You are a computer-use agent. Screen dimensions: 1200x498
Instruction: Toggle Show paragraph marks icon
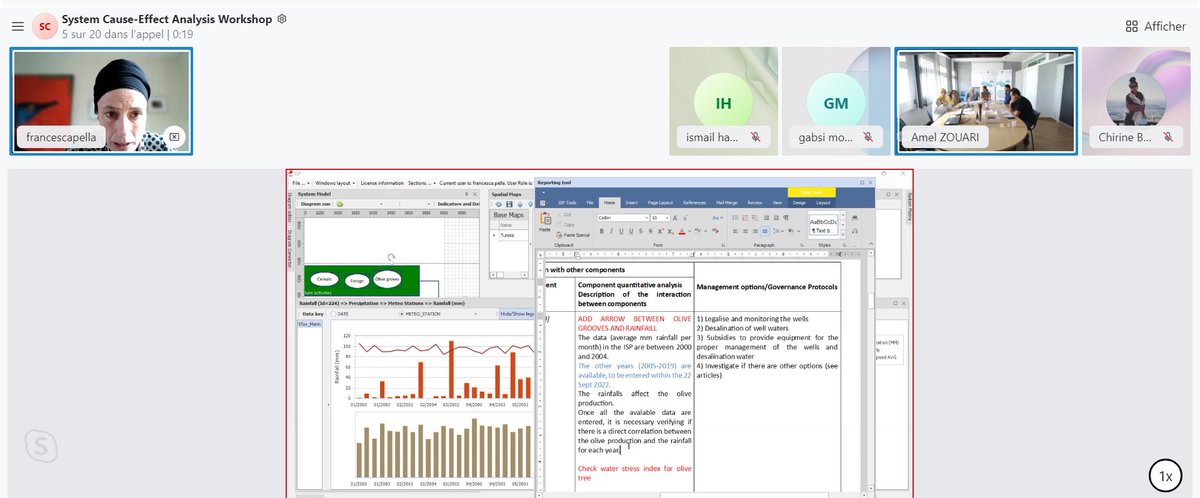pyautogui.click(x=786, y=218)
